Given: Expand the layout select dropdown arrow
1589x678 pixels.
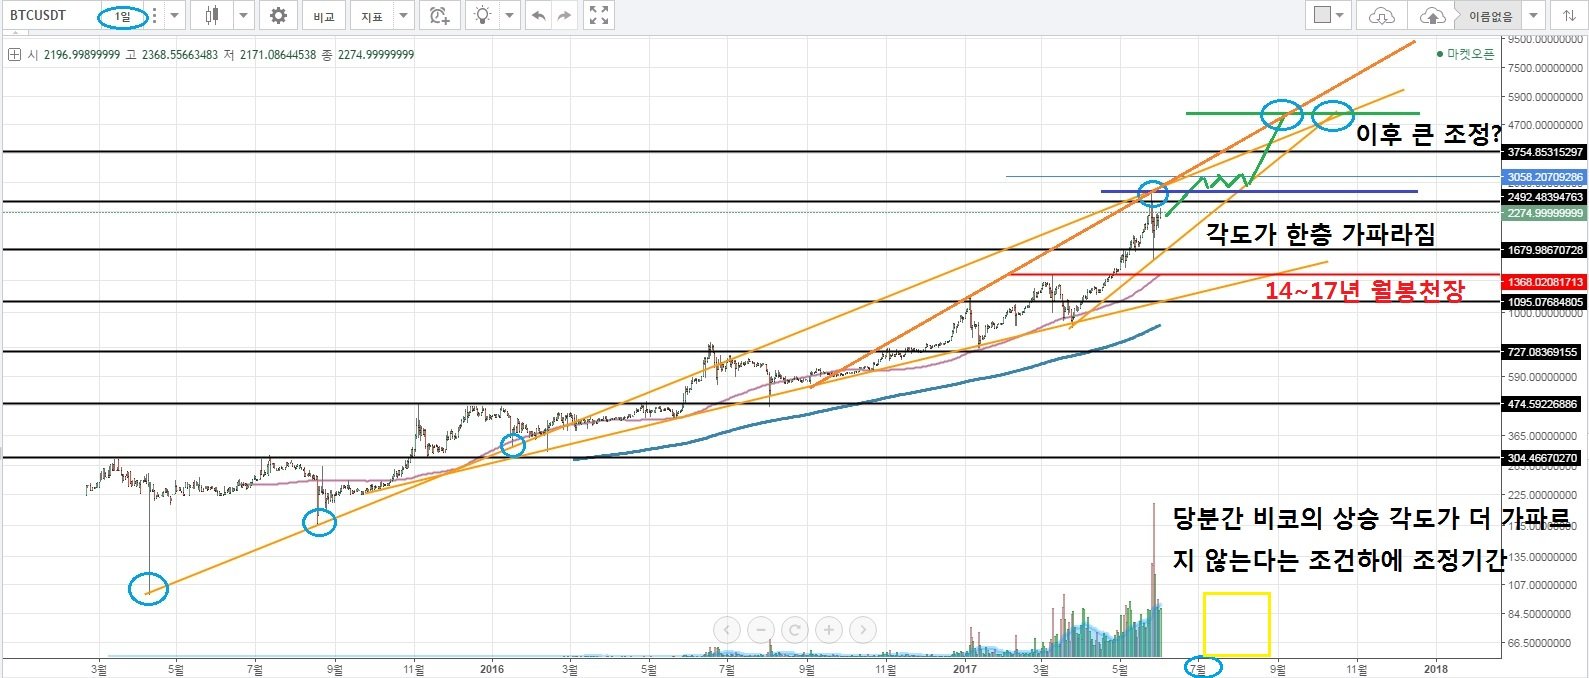Looking at the screenshot, I should pyautogui.click(x=1342, y=16).
